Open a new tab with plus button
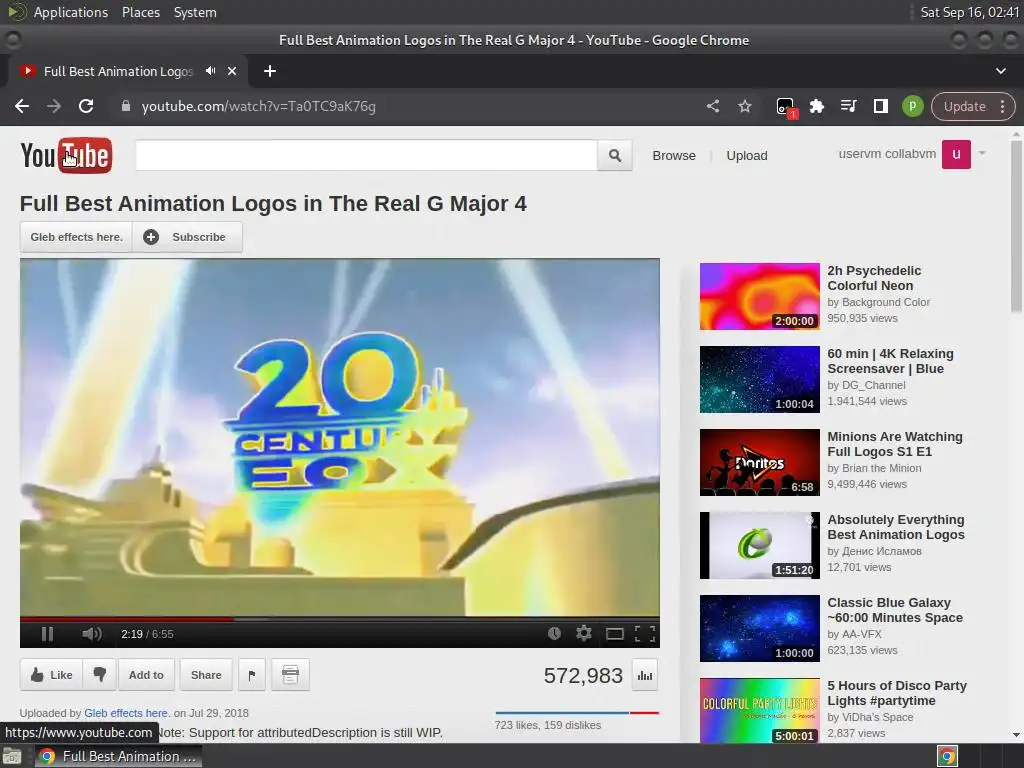 pos(270,71)
